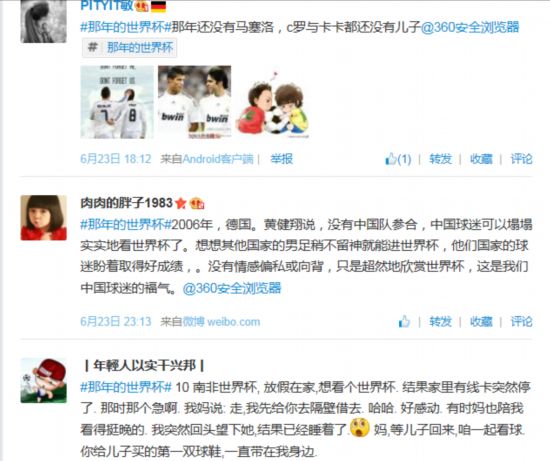Open the bwin jersey players photo
550x461 pixels.
195,102
